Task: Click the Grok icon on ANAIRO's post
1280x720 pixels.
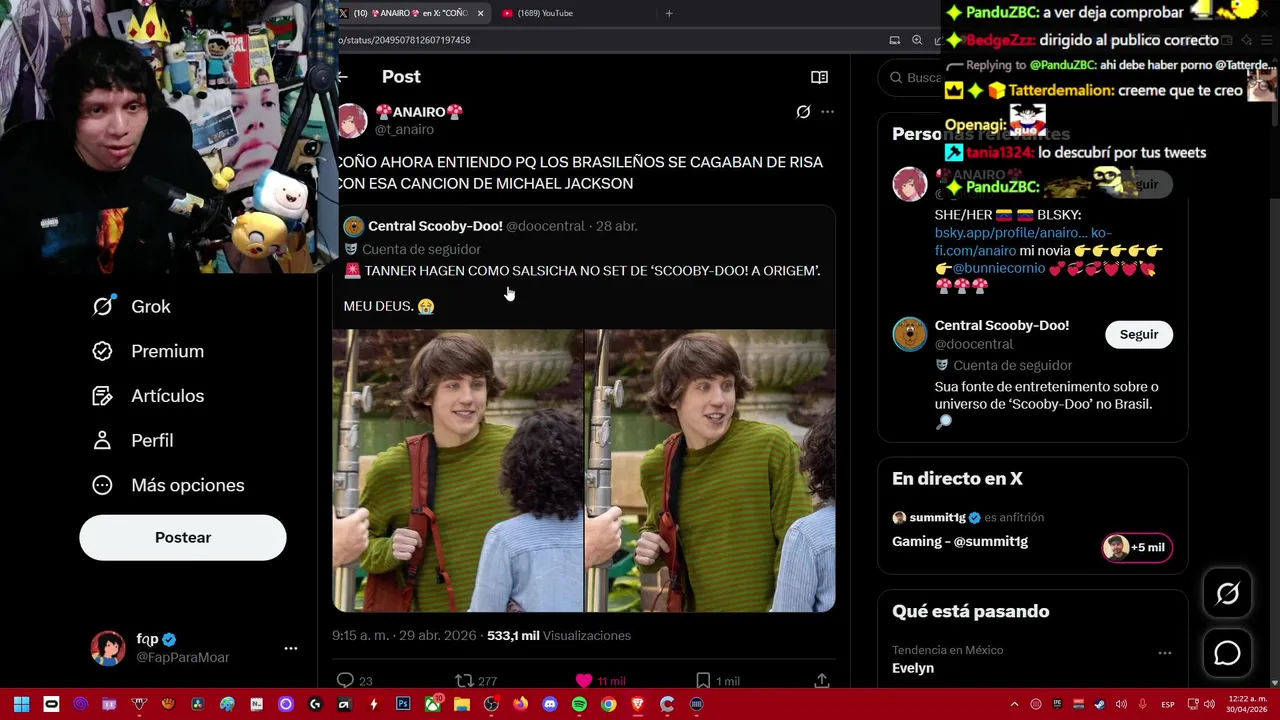Action: [x=803, y=112]
